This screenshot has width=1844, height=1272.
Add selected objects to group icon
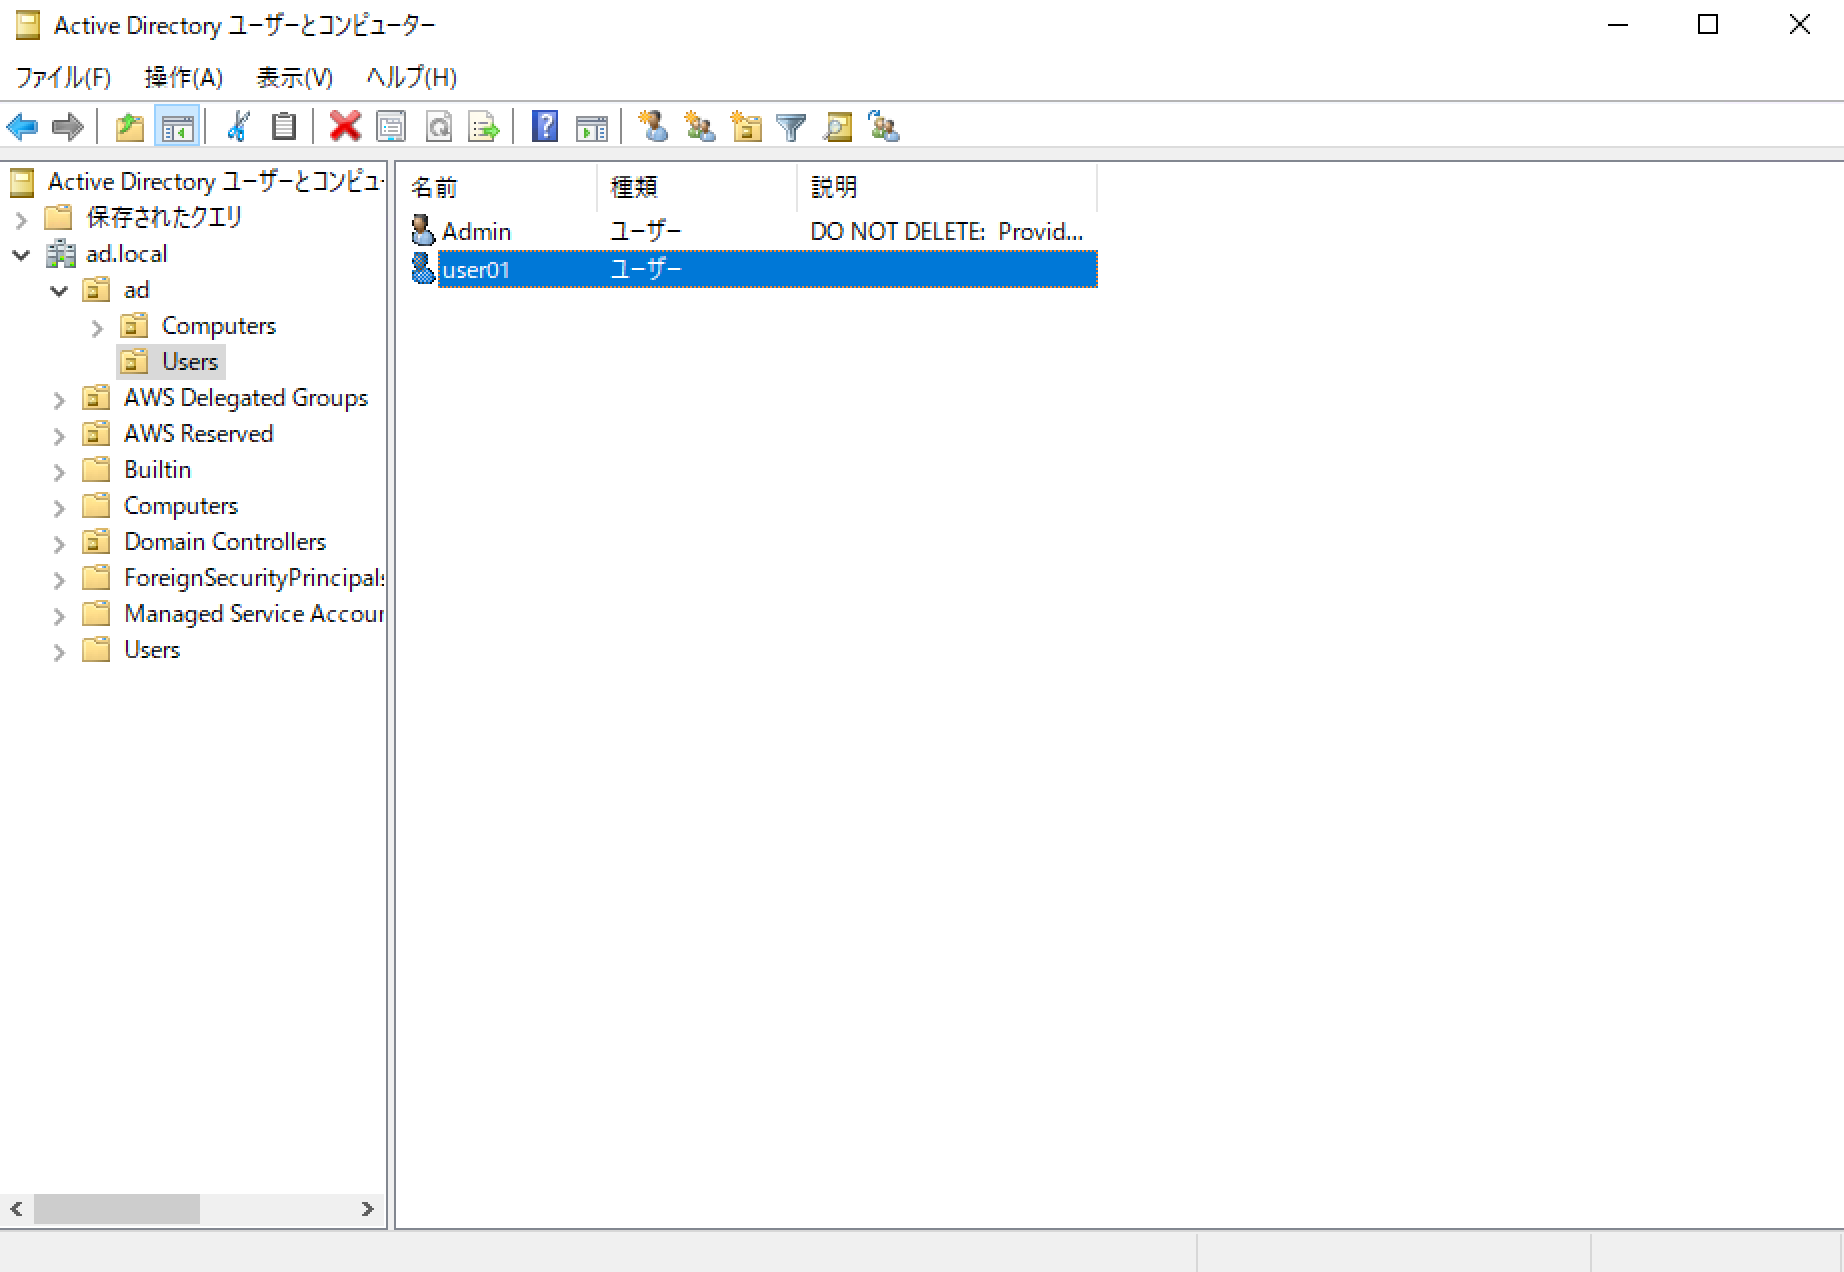coord(884,127)
